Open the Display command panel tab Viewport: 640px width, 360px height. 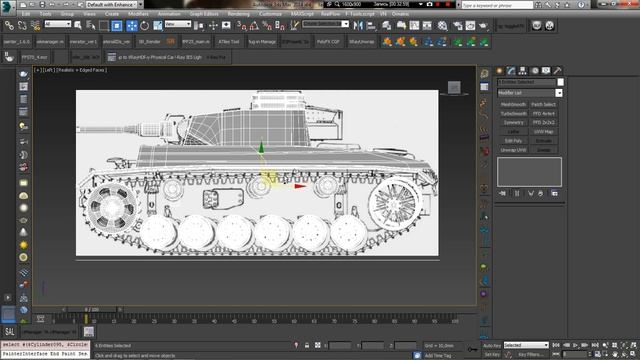pos(546,71)
